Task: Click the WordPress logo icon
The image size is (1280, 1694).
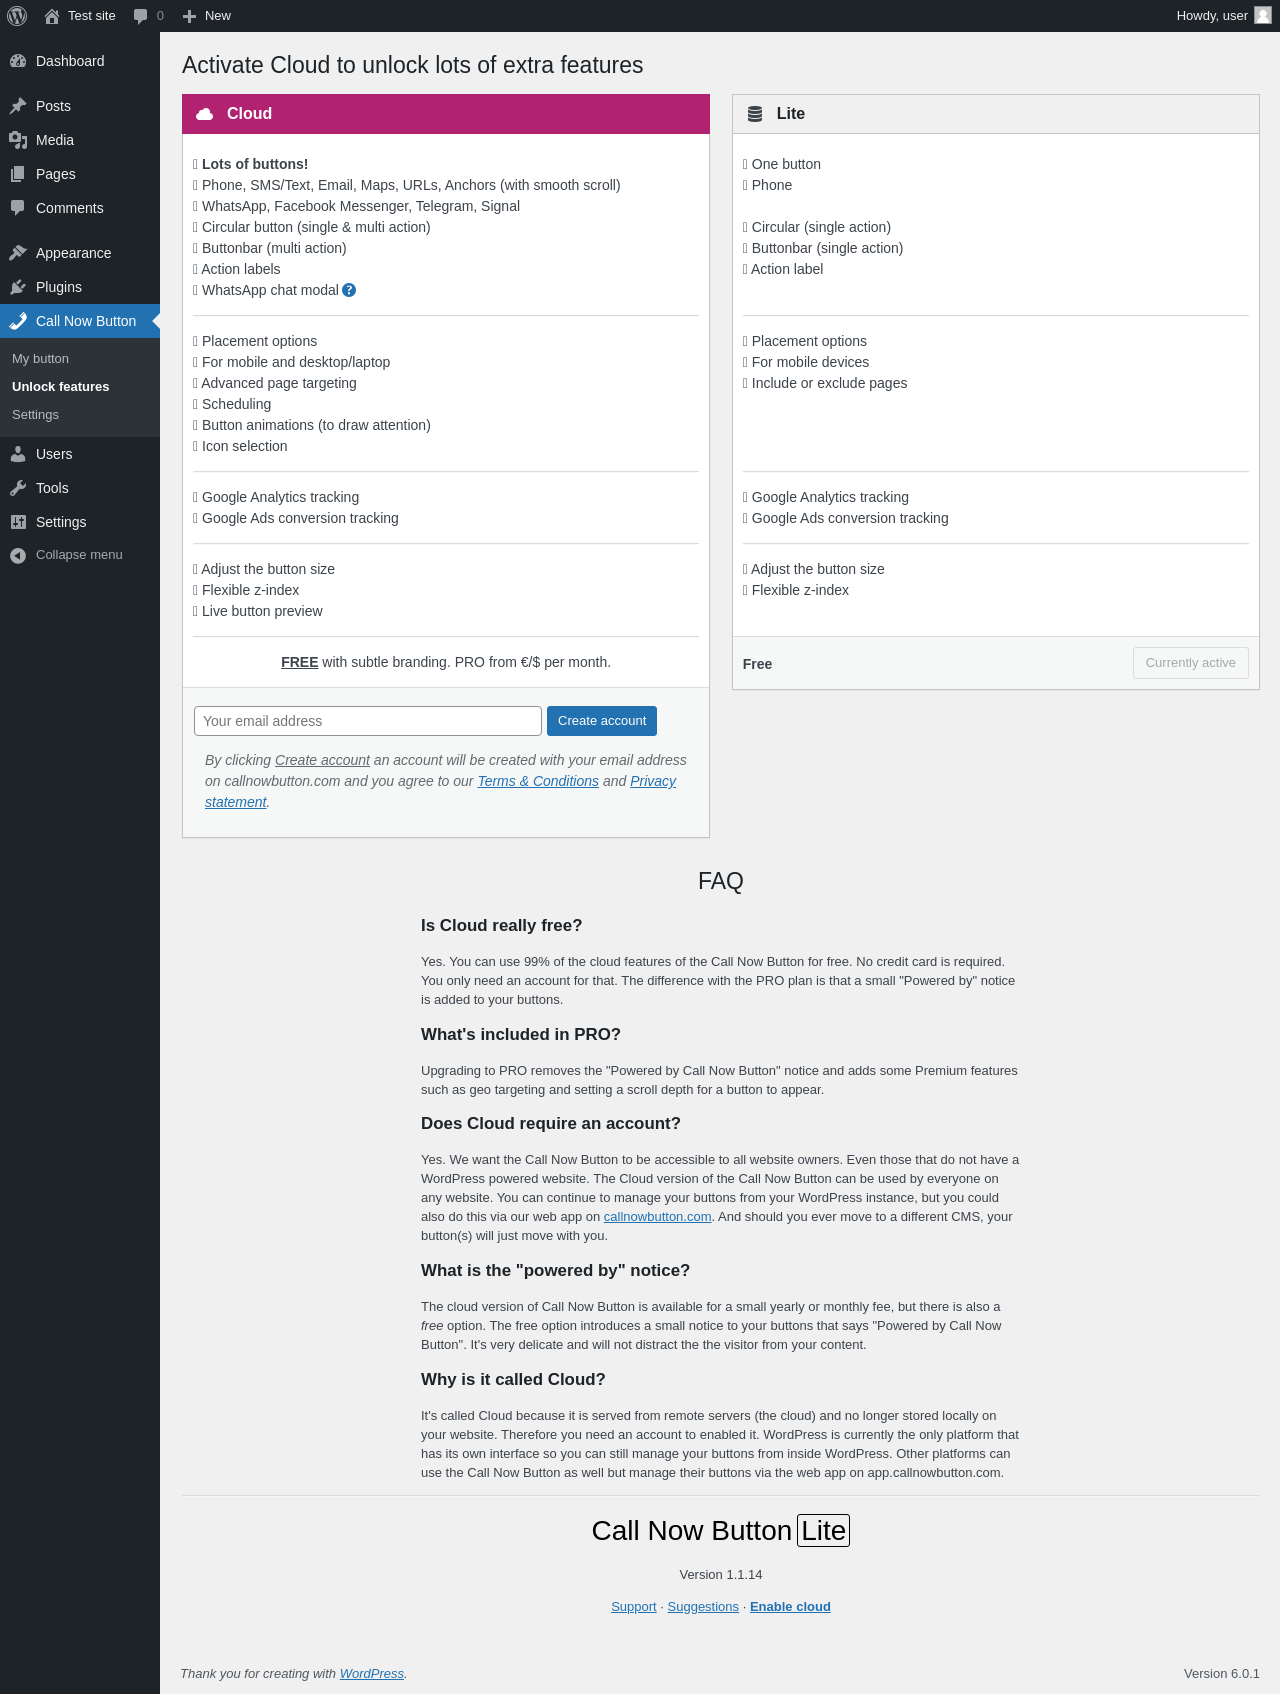Action: click(17, 16)
